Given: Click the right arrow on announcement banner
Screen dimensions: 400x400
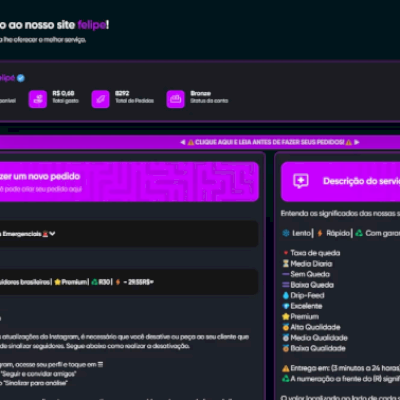Looking at the screenshot, I should tap(357, 142).
